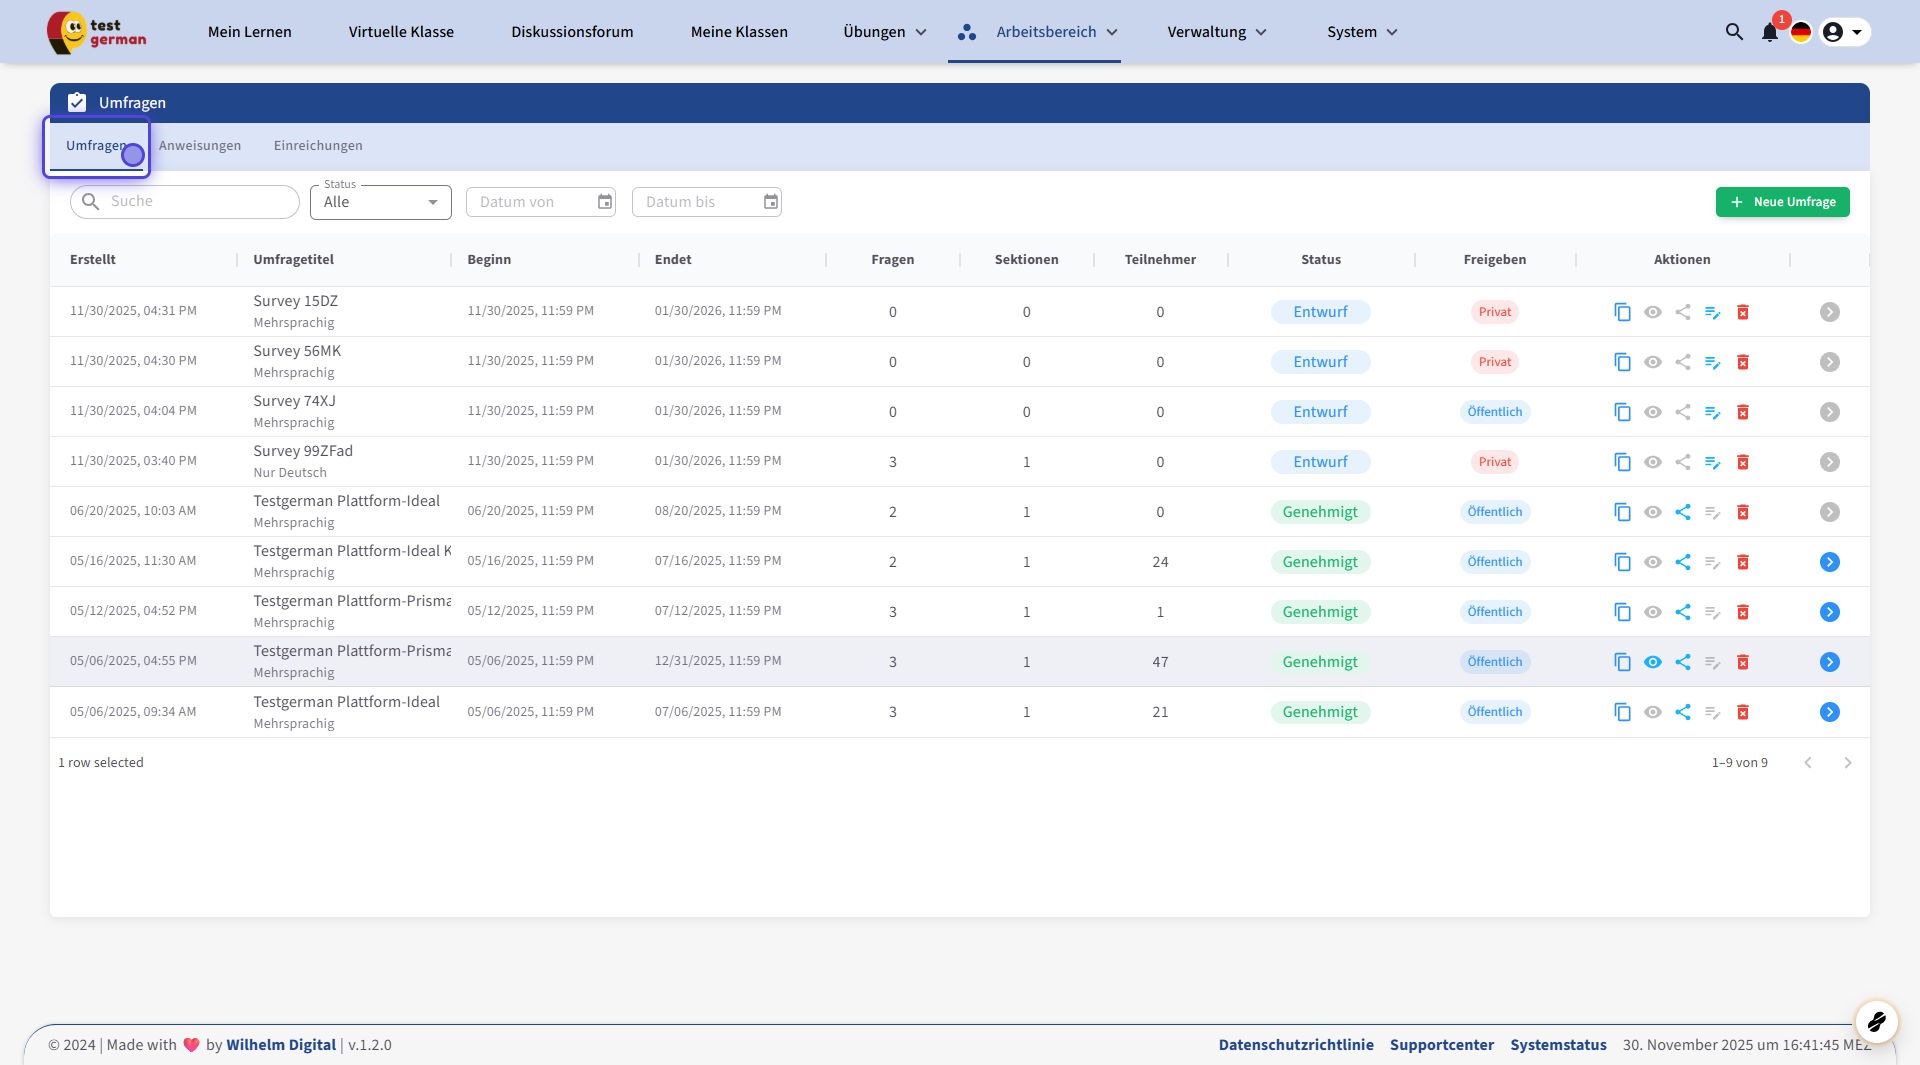Open the Supportcenter link in footer
Viewport: 1920px width, 1065px height.
(1441, 1045)
